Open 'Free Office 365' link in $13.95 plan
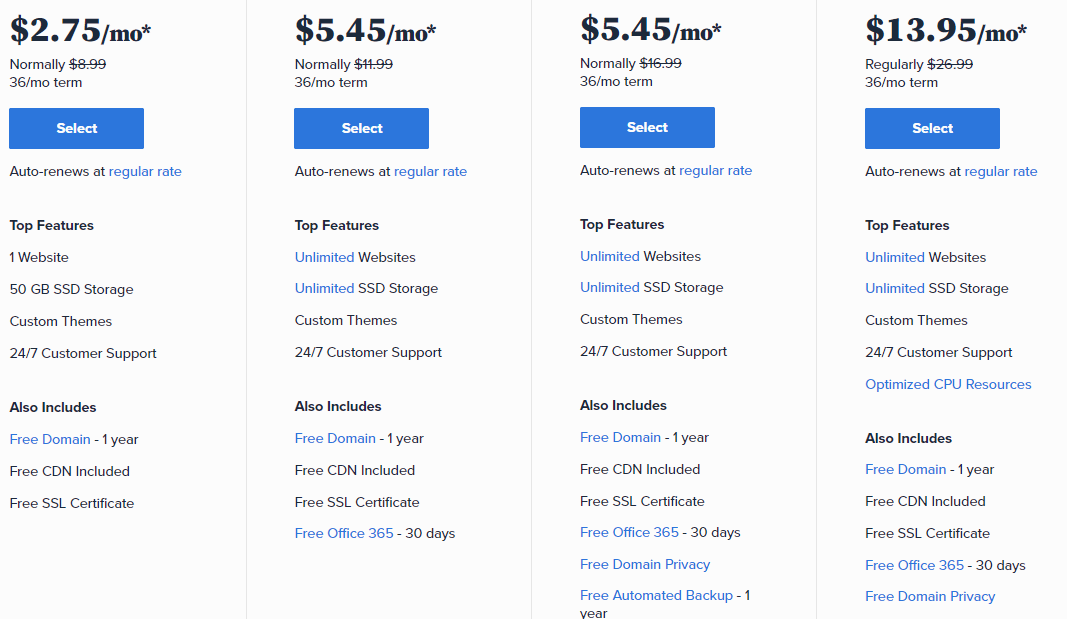The image size is (1067, 619). (914, 566)
